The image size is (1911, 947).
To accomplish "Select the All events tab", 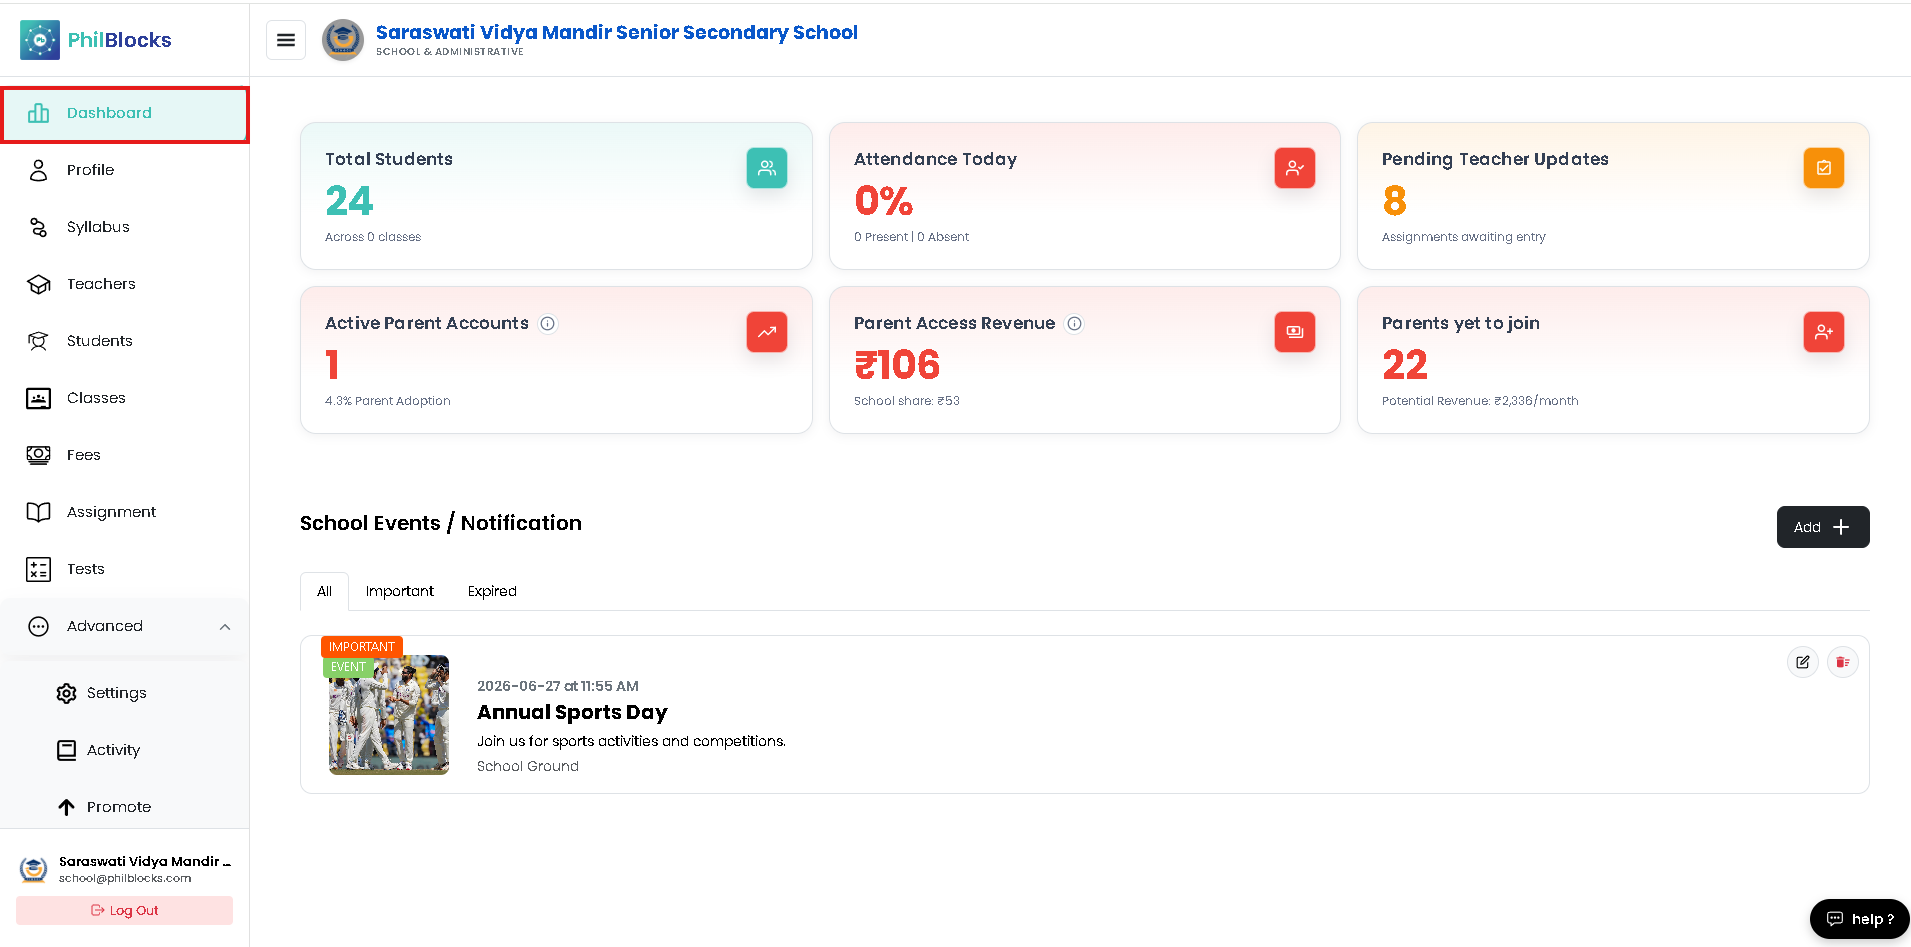I will coord(324,591).
